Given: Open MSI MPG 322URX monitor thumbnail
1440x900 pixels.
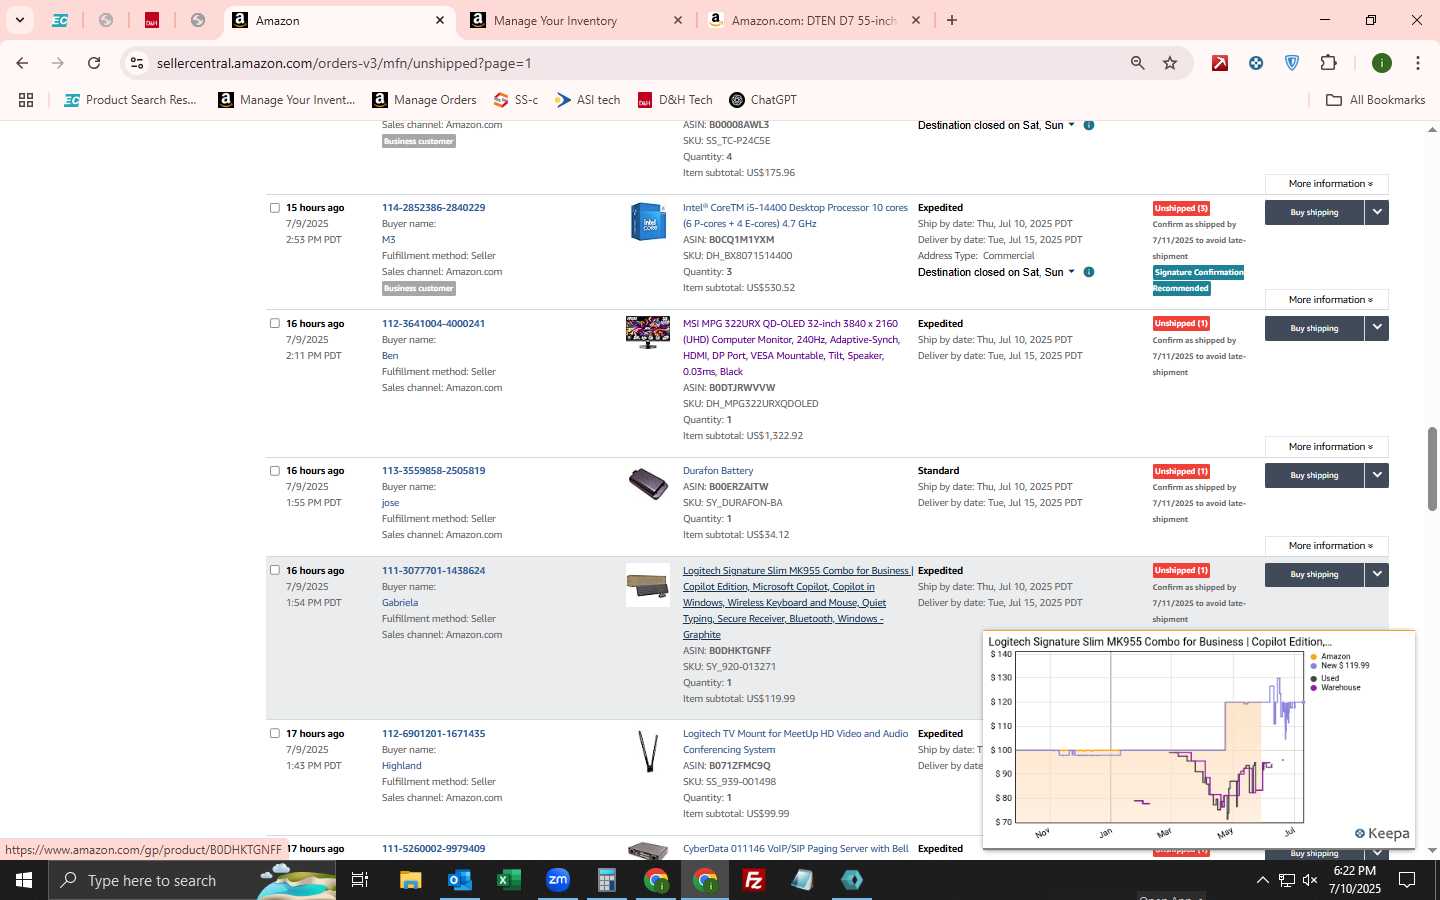Looking at the screenshot, I should (648, 332).
